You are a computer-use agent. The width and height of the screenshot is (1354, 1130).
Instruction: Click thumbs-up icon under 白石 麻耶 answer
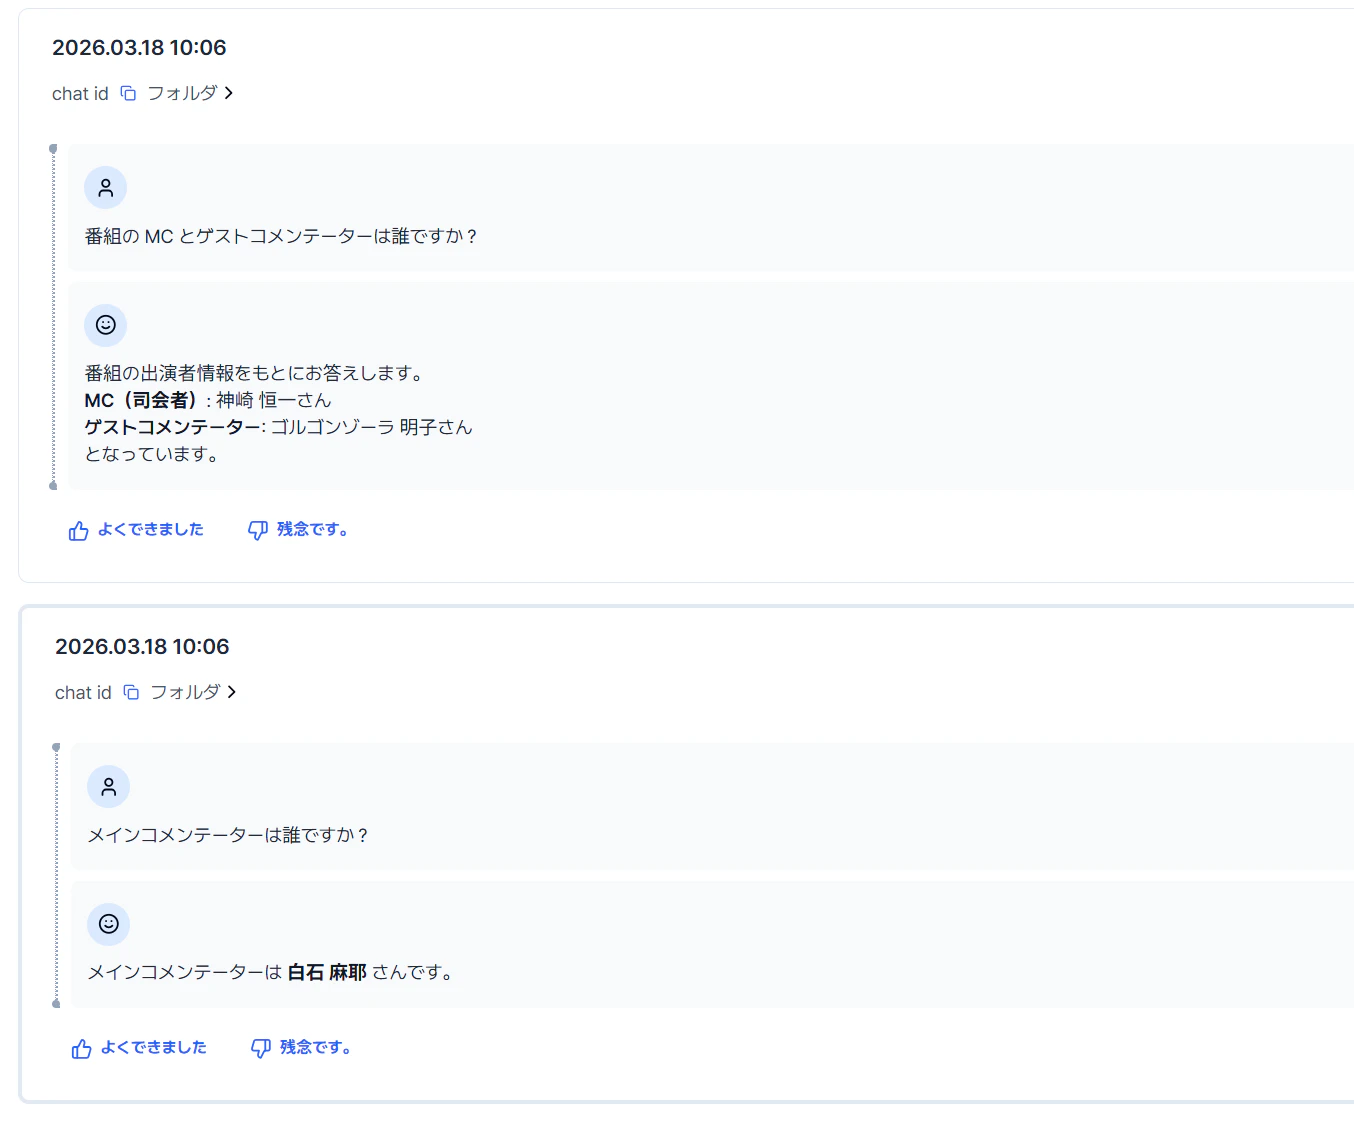(x=82, y=1048)
